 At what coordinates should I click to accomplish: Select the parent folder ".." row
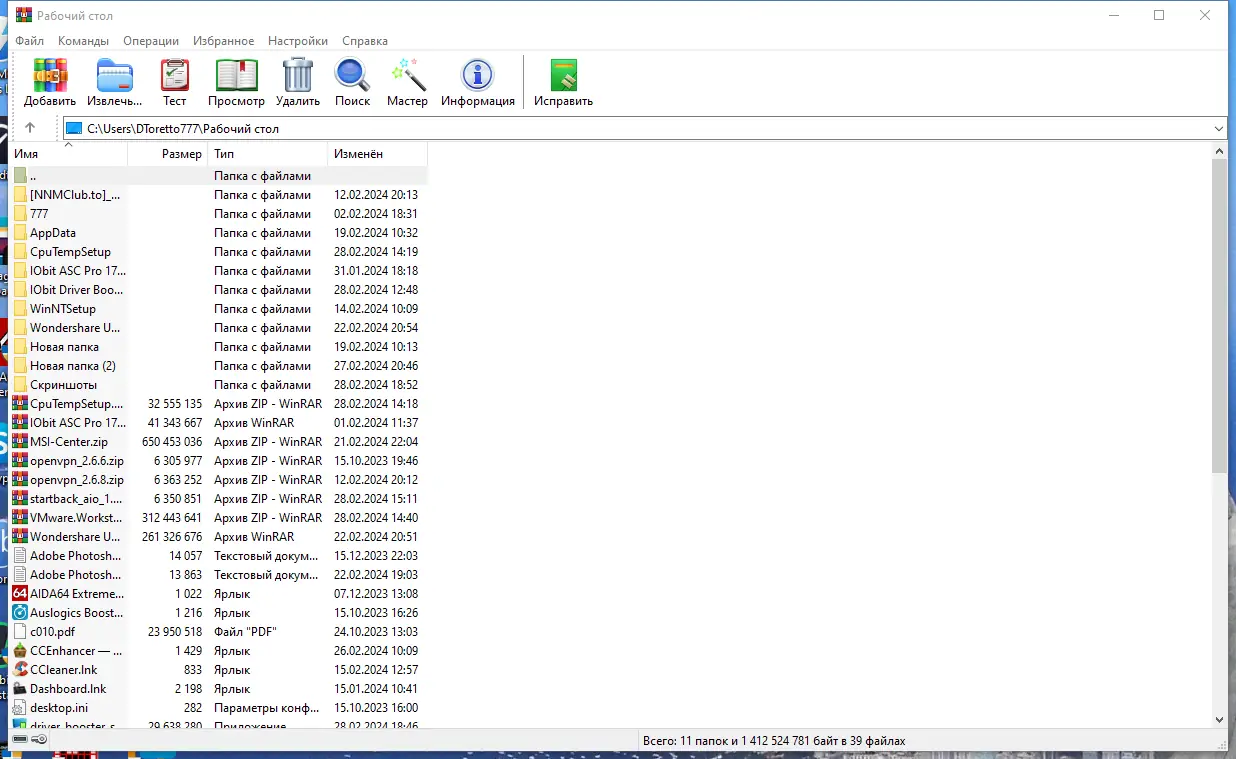(x=219, y=175)
